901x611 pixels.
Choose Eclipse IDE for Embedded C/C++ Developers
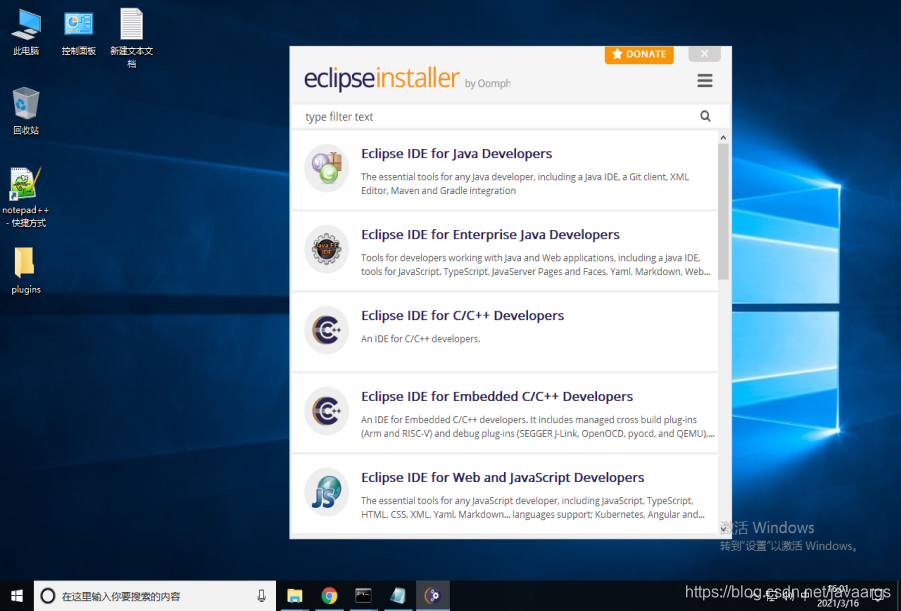tap(497, 397)
